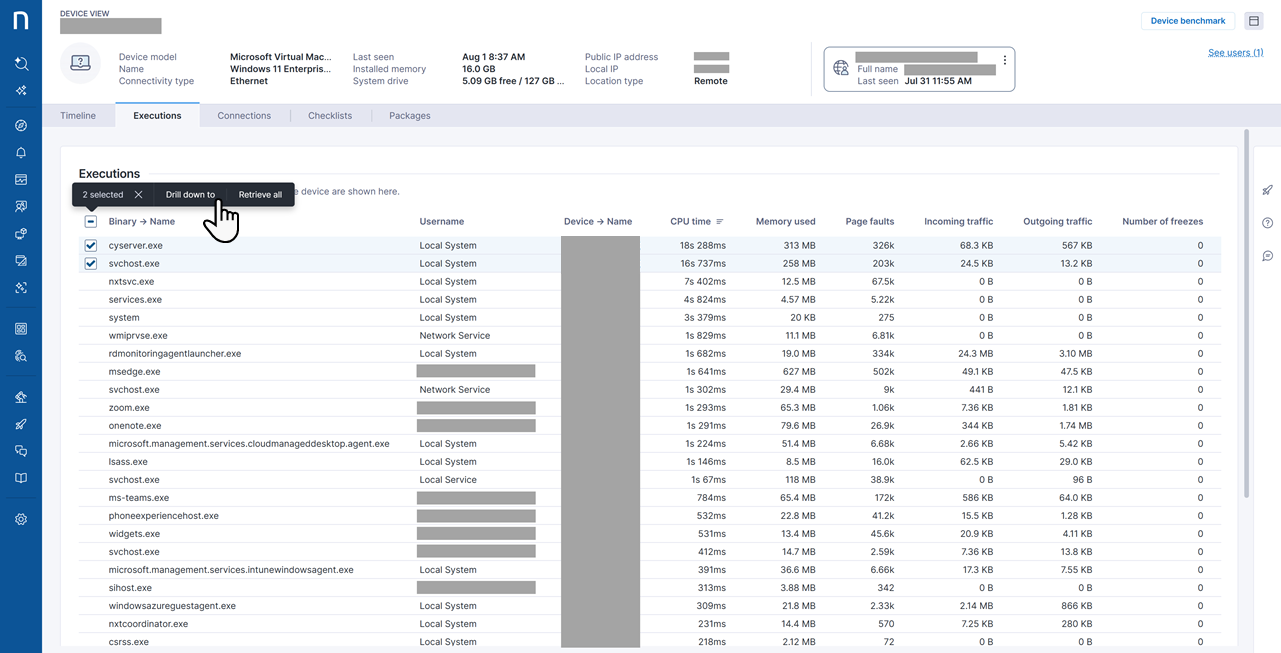Open the help question mark icon
1281x653 pixels.
click(1267, 223)
